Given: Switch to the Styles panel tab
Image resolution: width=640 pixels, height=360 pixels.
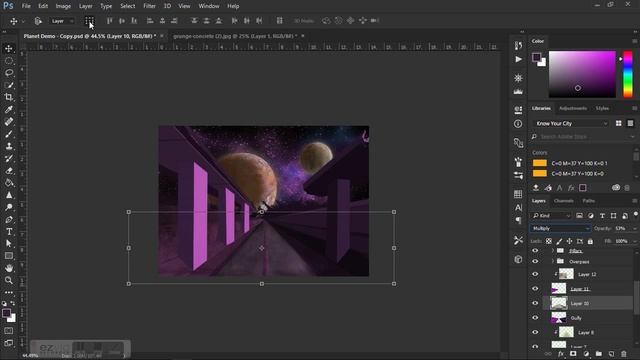Looking at the screenshot, I should 602,108.
